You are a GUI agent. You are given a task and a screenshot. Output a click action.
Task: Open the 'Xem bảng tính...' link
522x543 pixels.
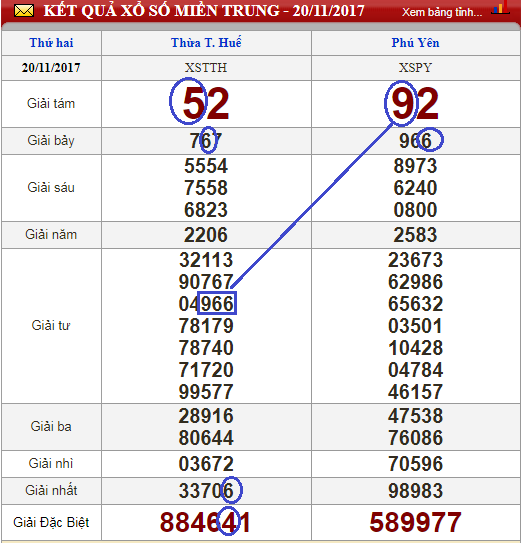click(x=442, y=12)
